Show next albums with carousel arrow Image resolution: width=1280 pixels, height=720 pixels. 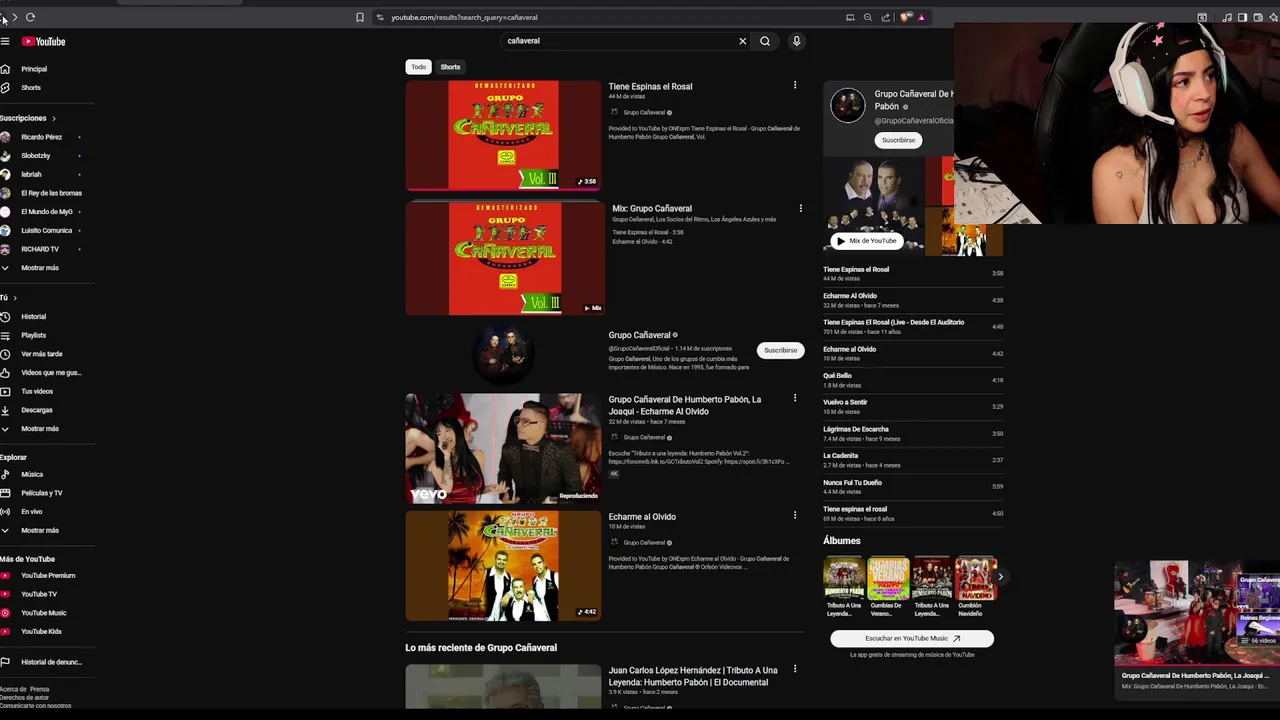pyautogui.click(x=1000, y=577)
